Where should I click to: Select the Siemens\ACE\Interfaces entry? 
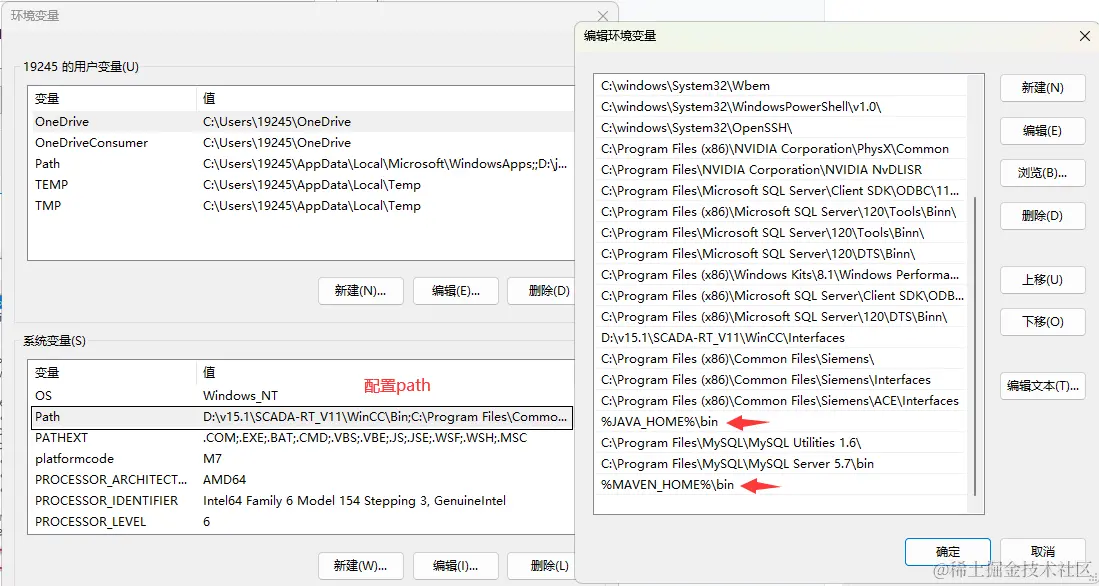(780, 401)
